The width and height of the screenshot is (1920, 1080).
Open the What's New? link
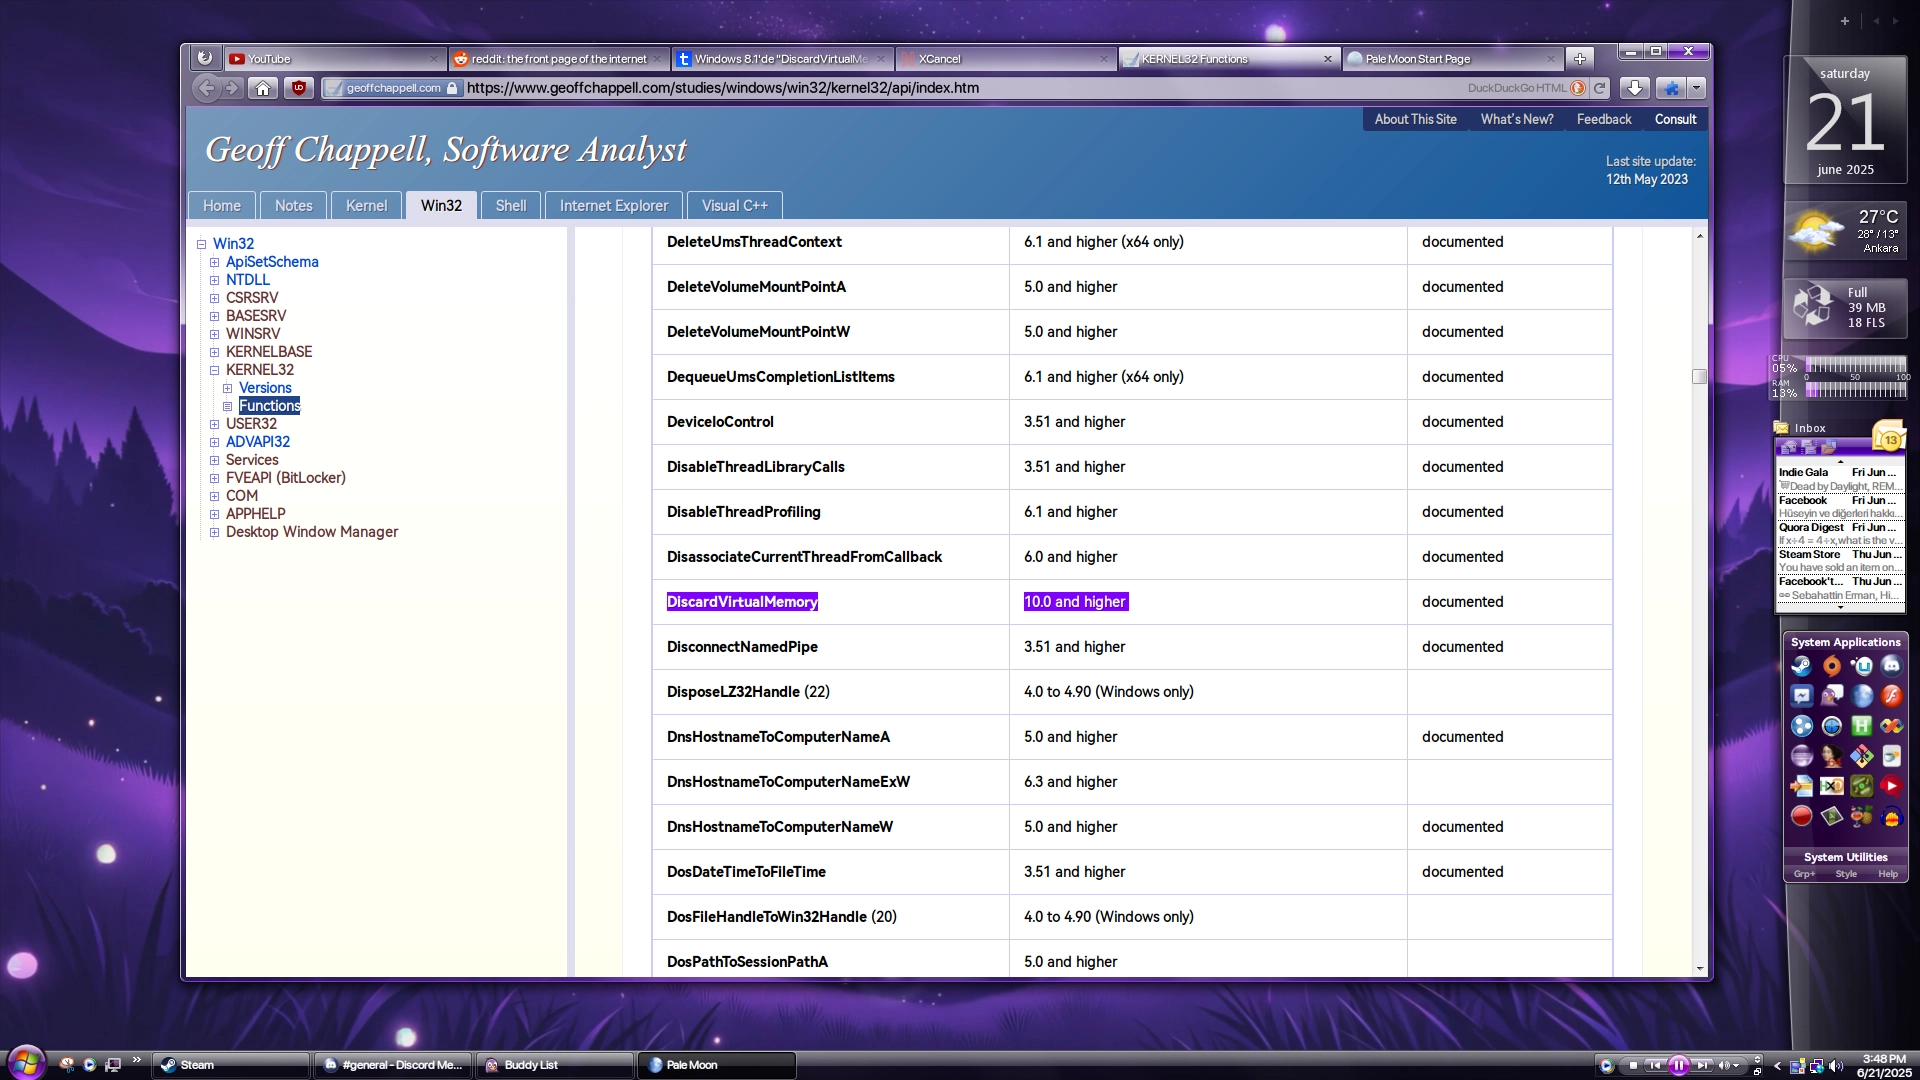[x=1516, y=119]
